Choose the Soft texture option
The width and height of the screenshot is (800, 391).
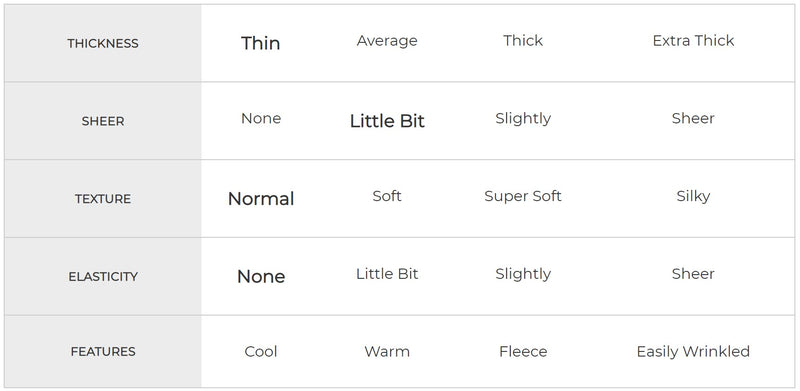coord(387,196)
